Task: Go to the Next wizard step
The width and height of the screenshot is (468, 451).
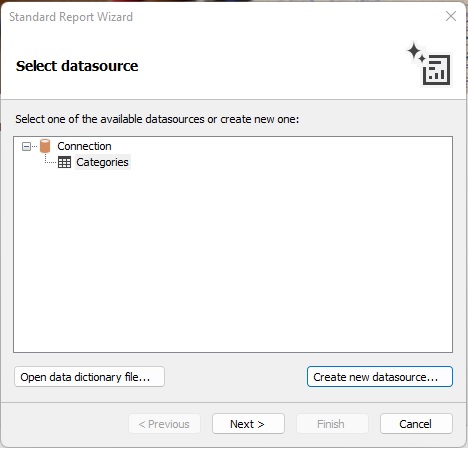Action: click(248, 424)
